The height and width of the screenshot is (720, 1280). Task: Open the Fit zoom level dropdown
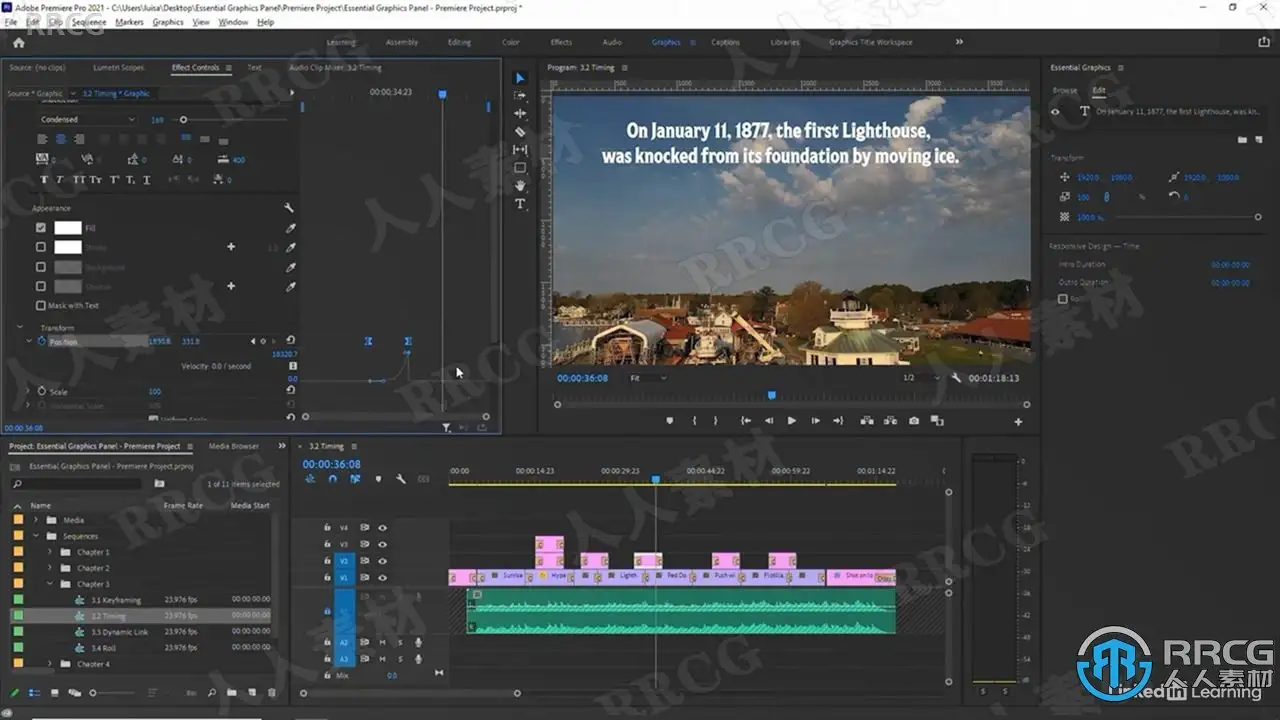coord(648,378)
